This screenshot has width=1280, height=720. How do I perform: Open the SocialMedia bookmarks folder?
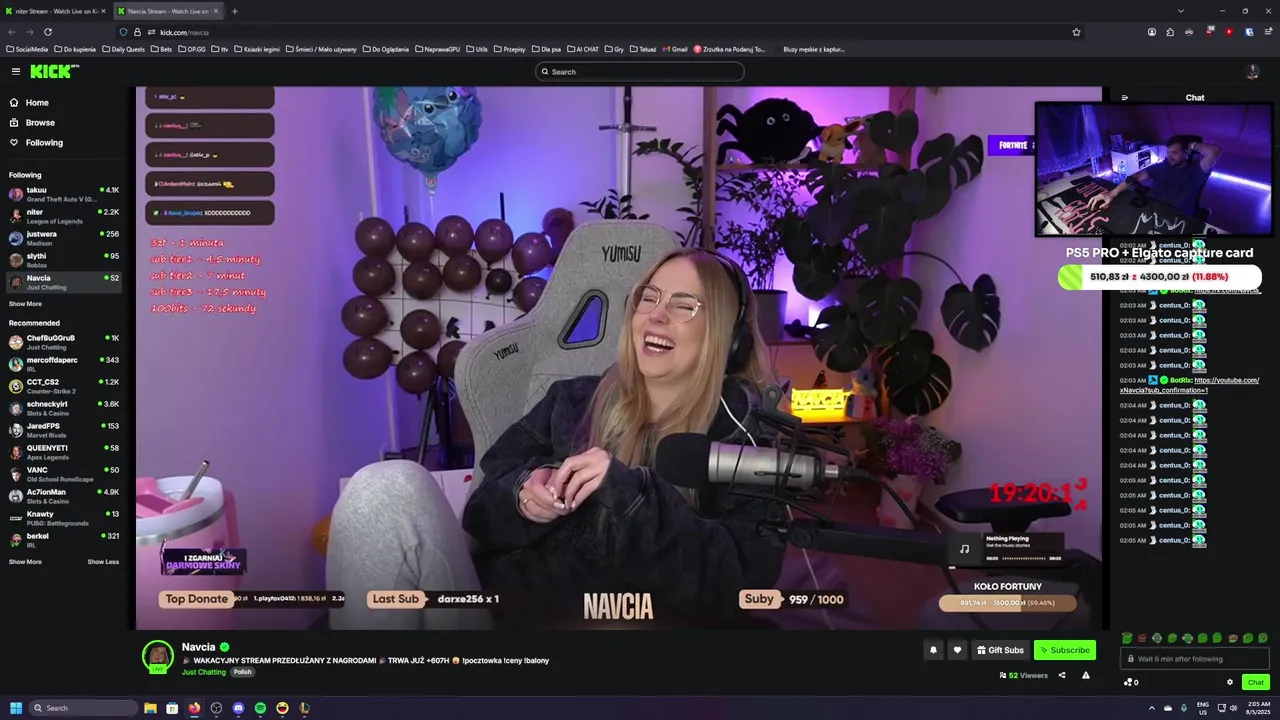pos(27,49)
